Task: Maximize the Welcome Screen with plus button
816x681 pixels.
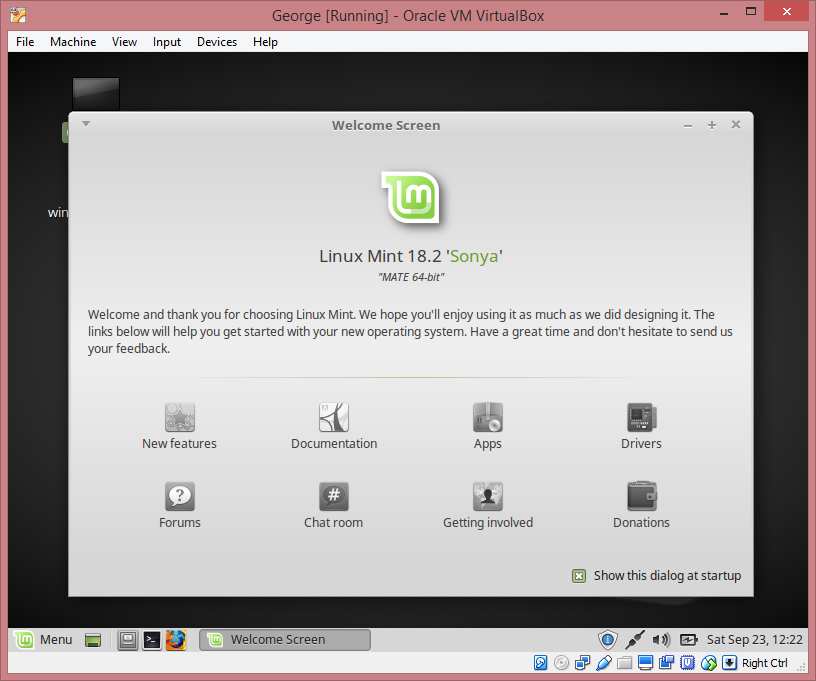Action: [x=712, y=125]
